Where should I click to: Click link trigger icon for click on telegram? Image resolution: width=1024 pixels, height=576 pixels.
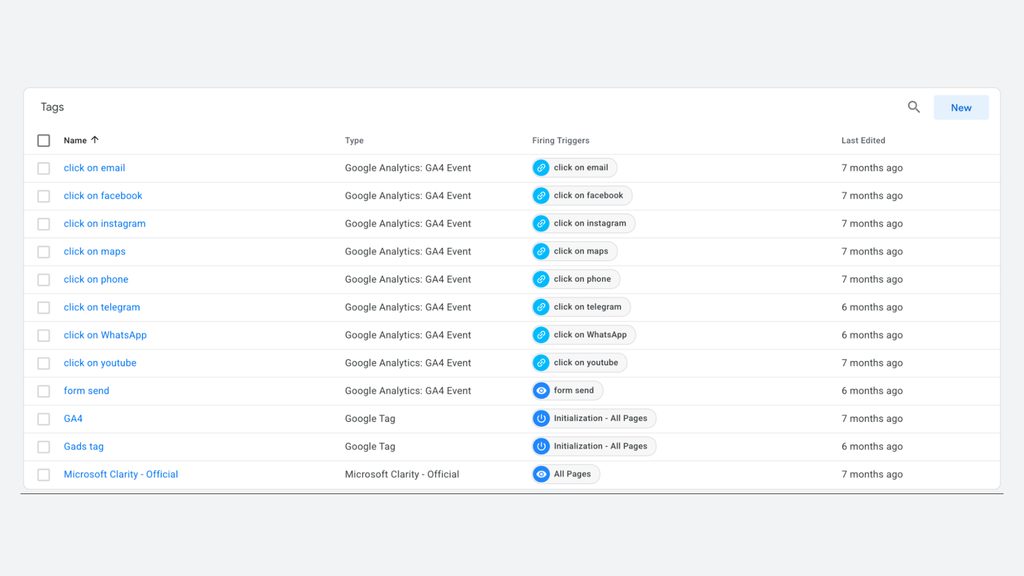pyautogui.click(x=541, y=307)
